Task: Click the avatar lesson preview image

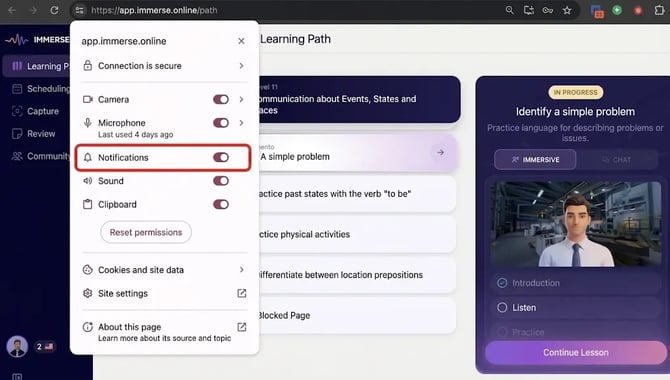Action: pos(576,224)
